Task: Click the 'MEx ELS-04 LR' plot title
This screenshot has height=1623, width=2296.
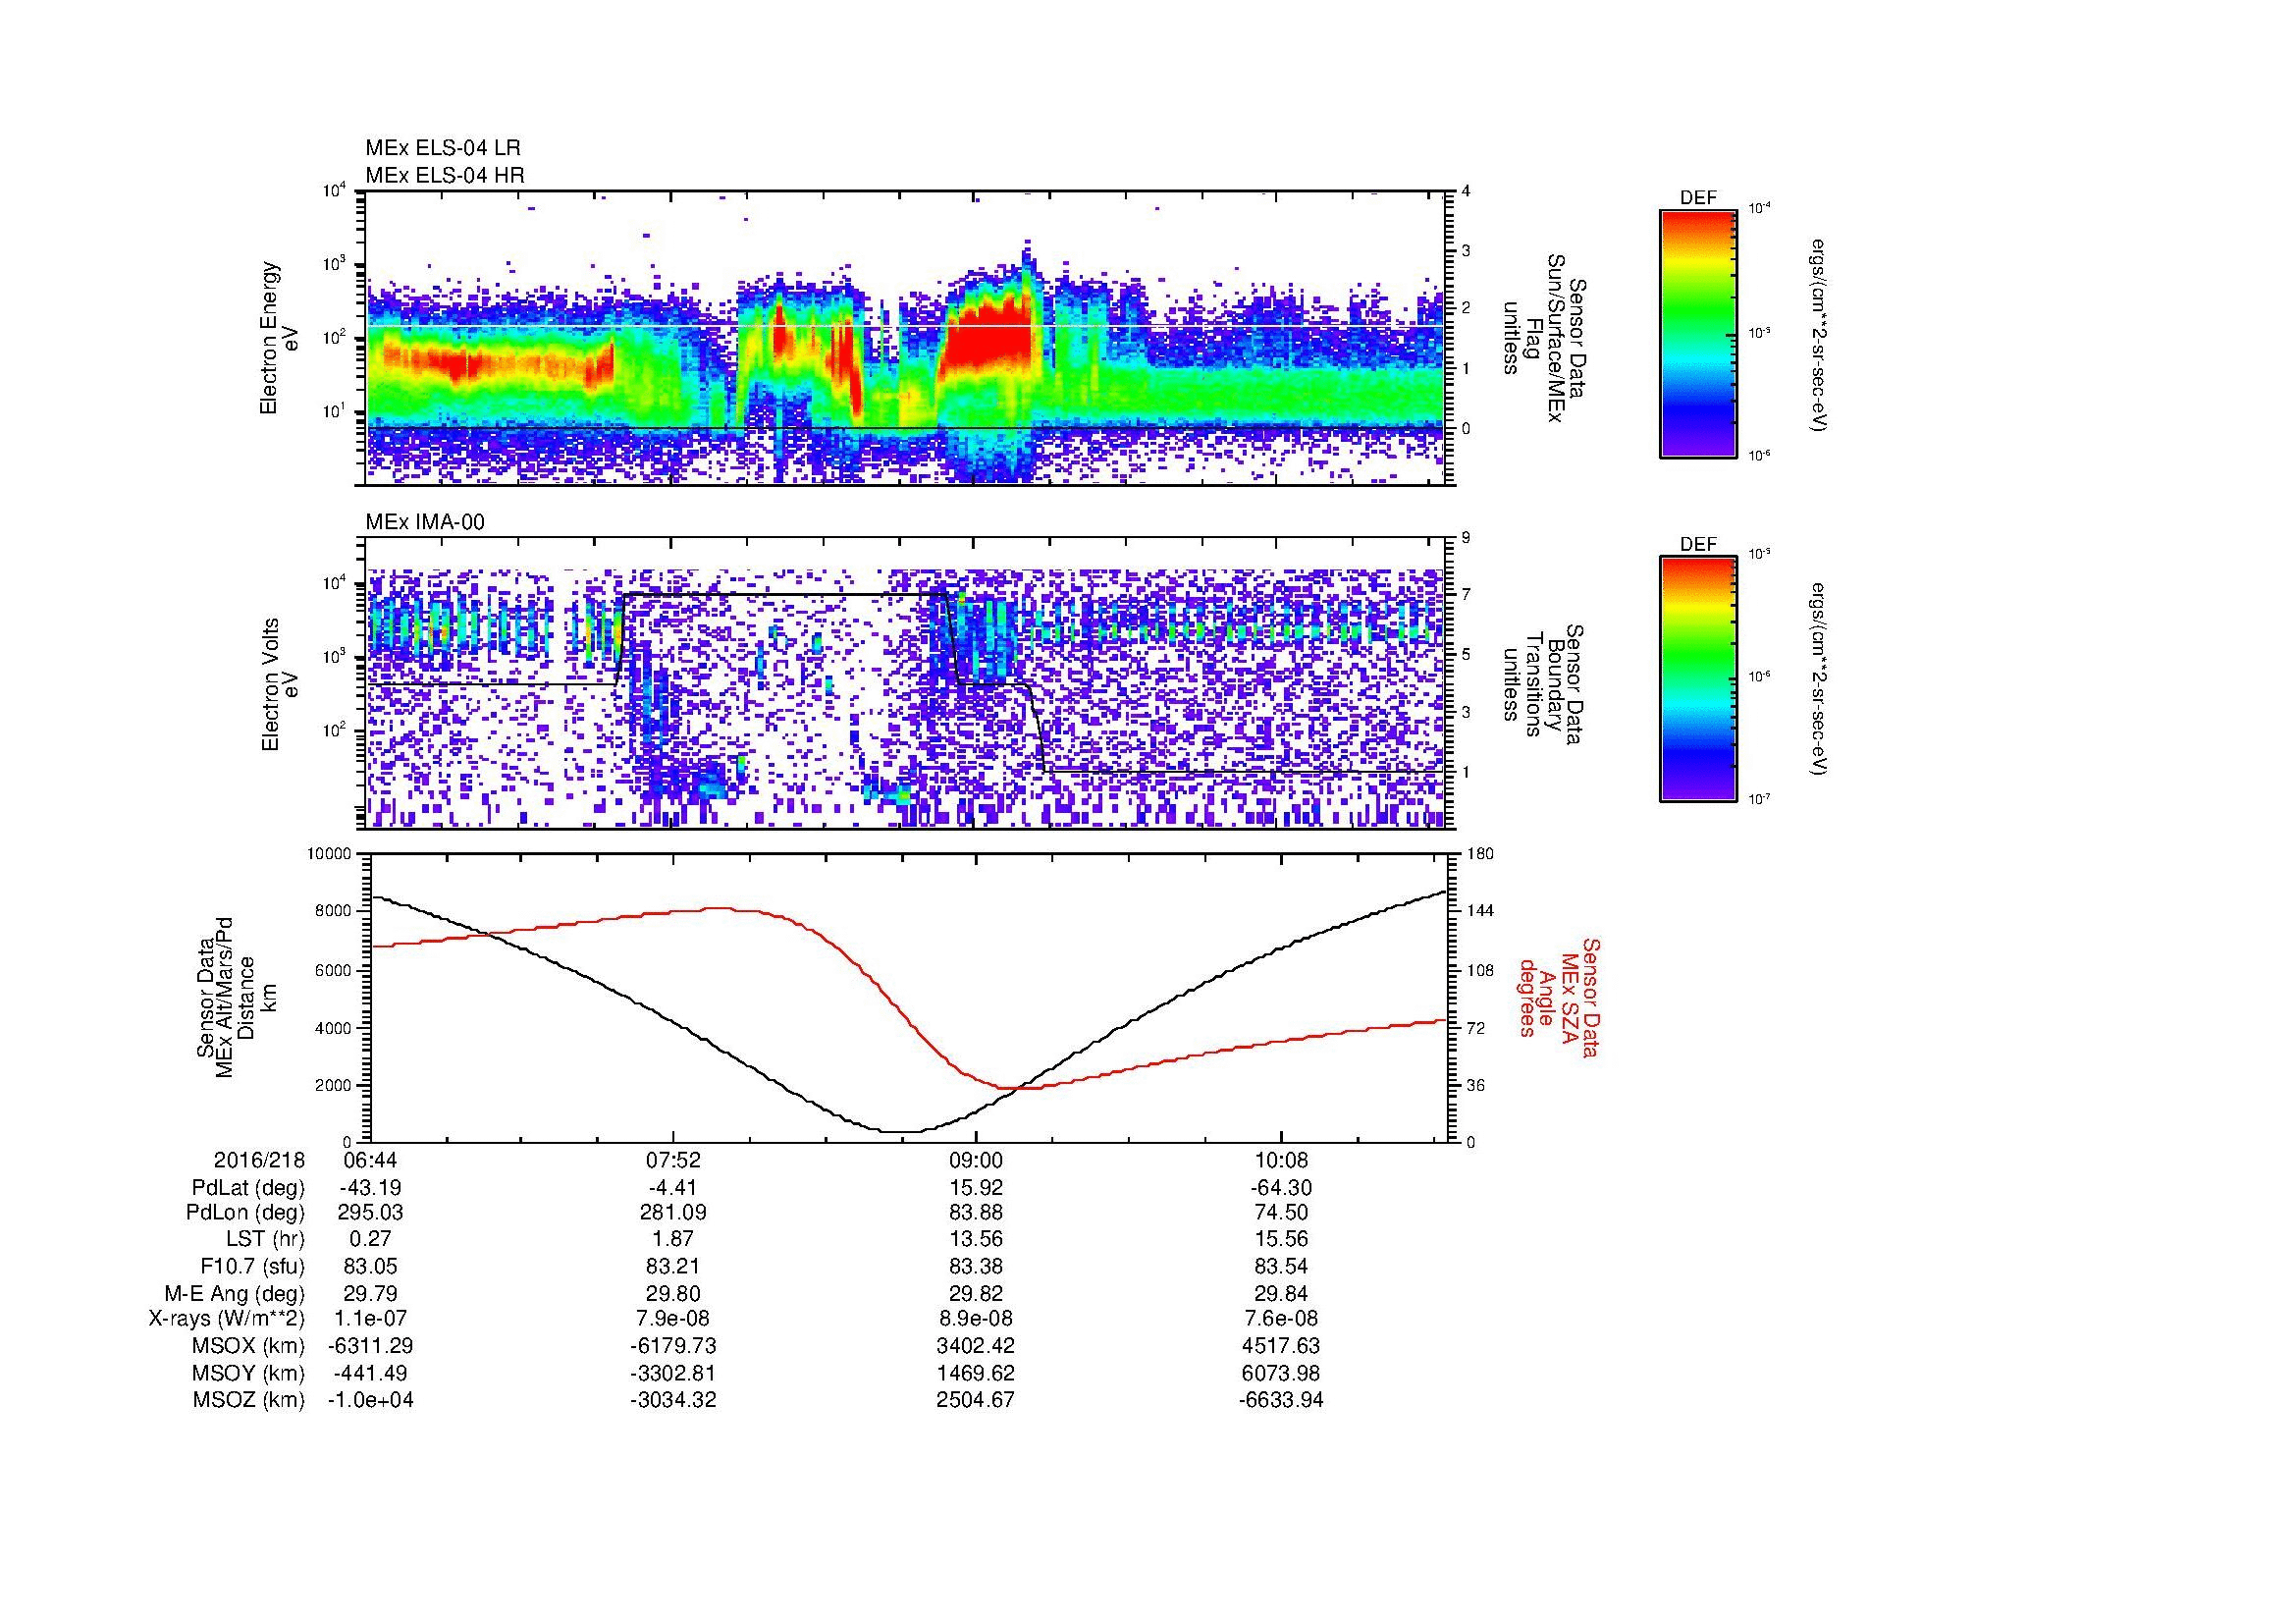Action: point(443,148)
